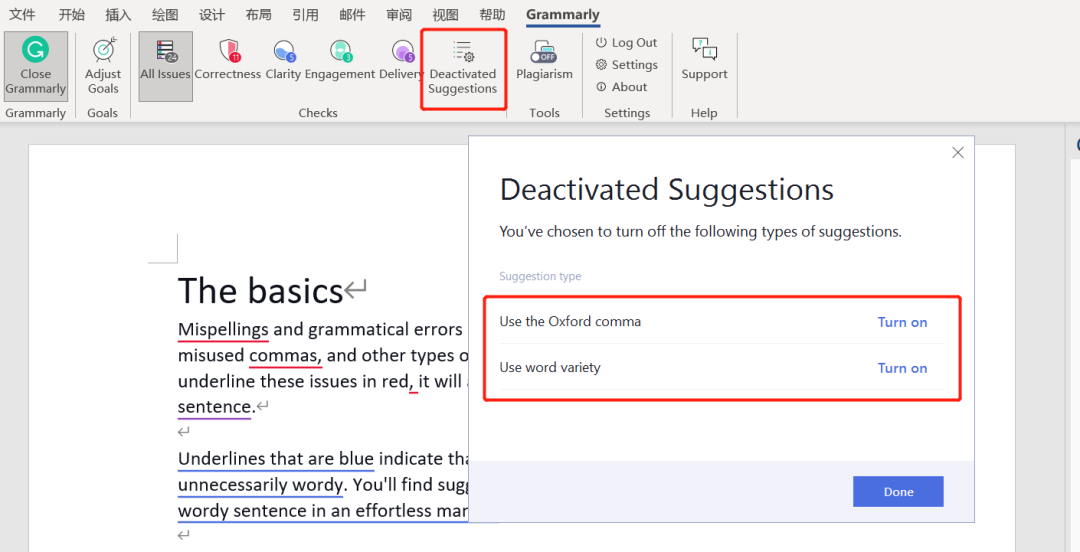Show Engagement suggestions
Image resolution: width=1080 pixels, height=552 pixels.
pos(340,60)
